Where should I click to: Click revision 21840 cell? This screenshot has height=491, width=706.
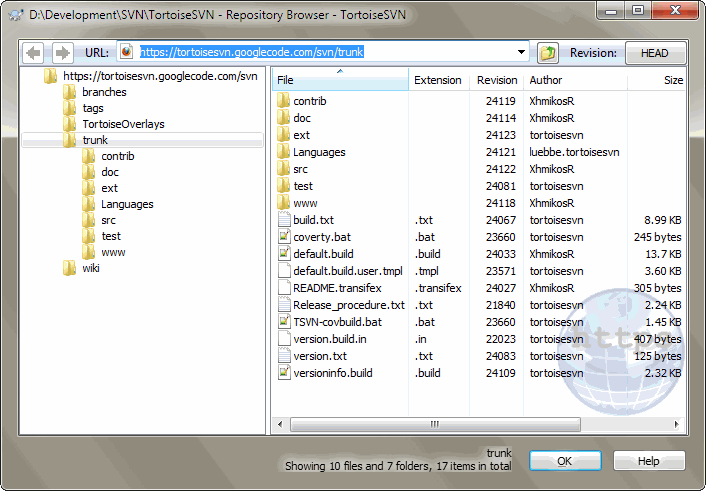coord(500,305)
